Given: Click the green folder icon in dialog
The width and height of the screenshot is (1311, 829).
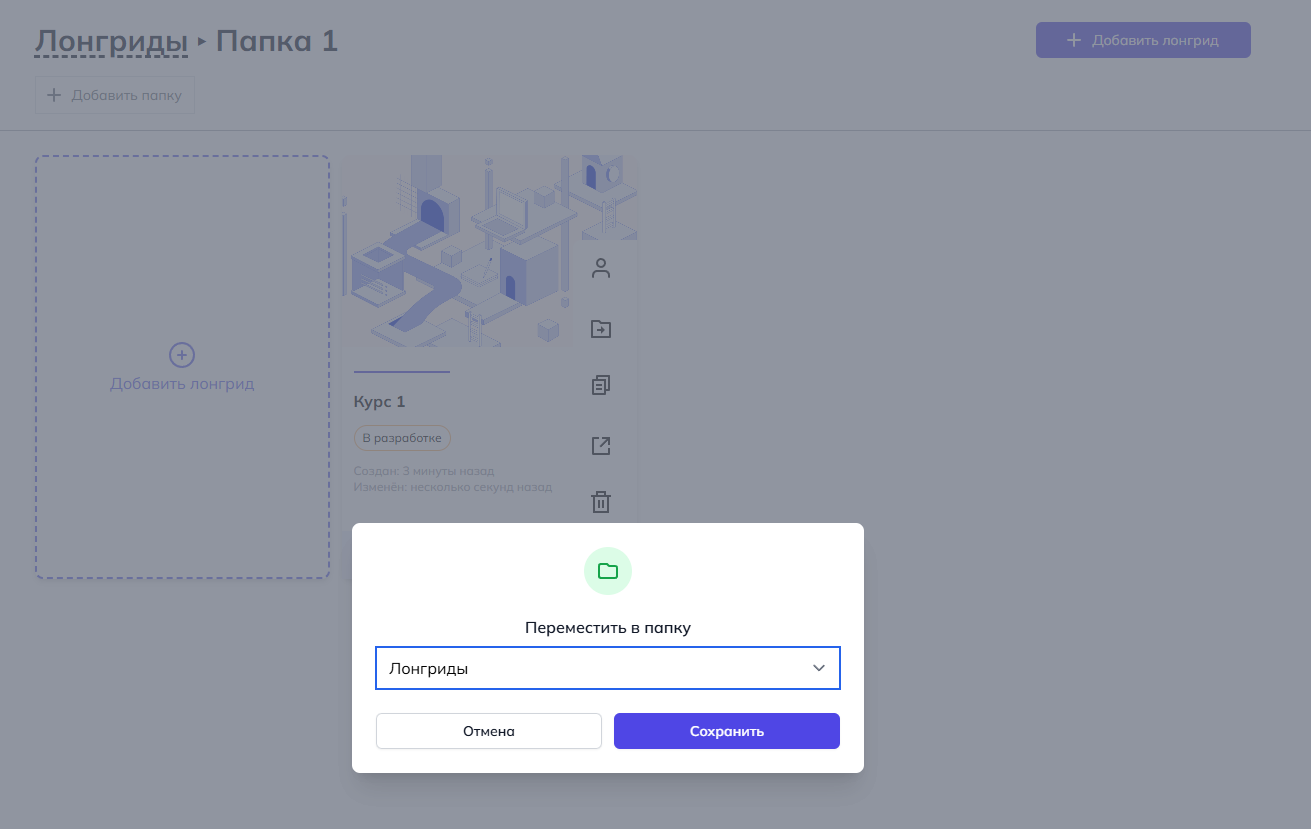Looking at the screenshot, I should coord(608,571).
